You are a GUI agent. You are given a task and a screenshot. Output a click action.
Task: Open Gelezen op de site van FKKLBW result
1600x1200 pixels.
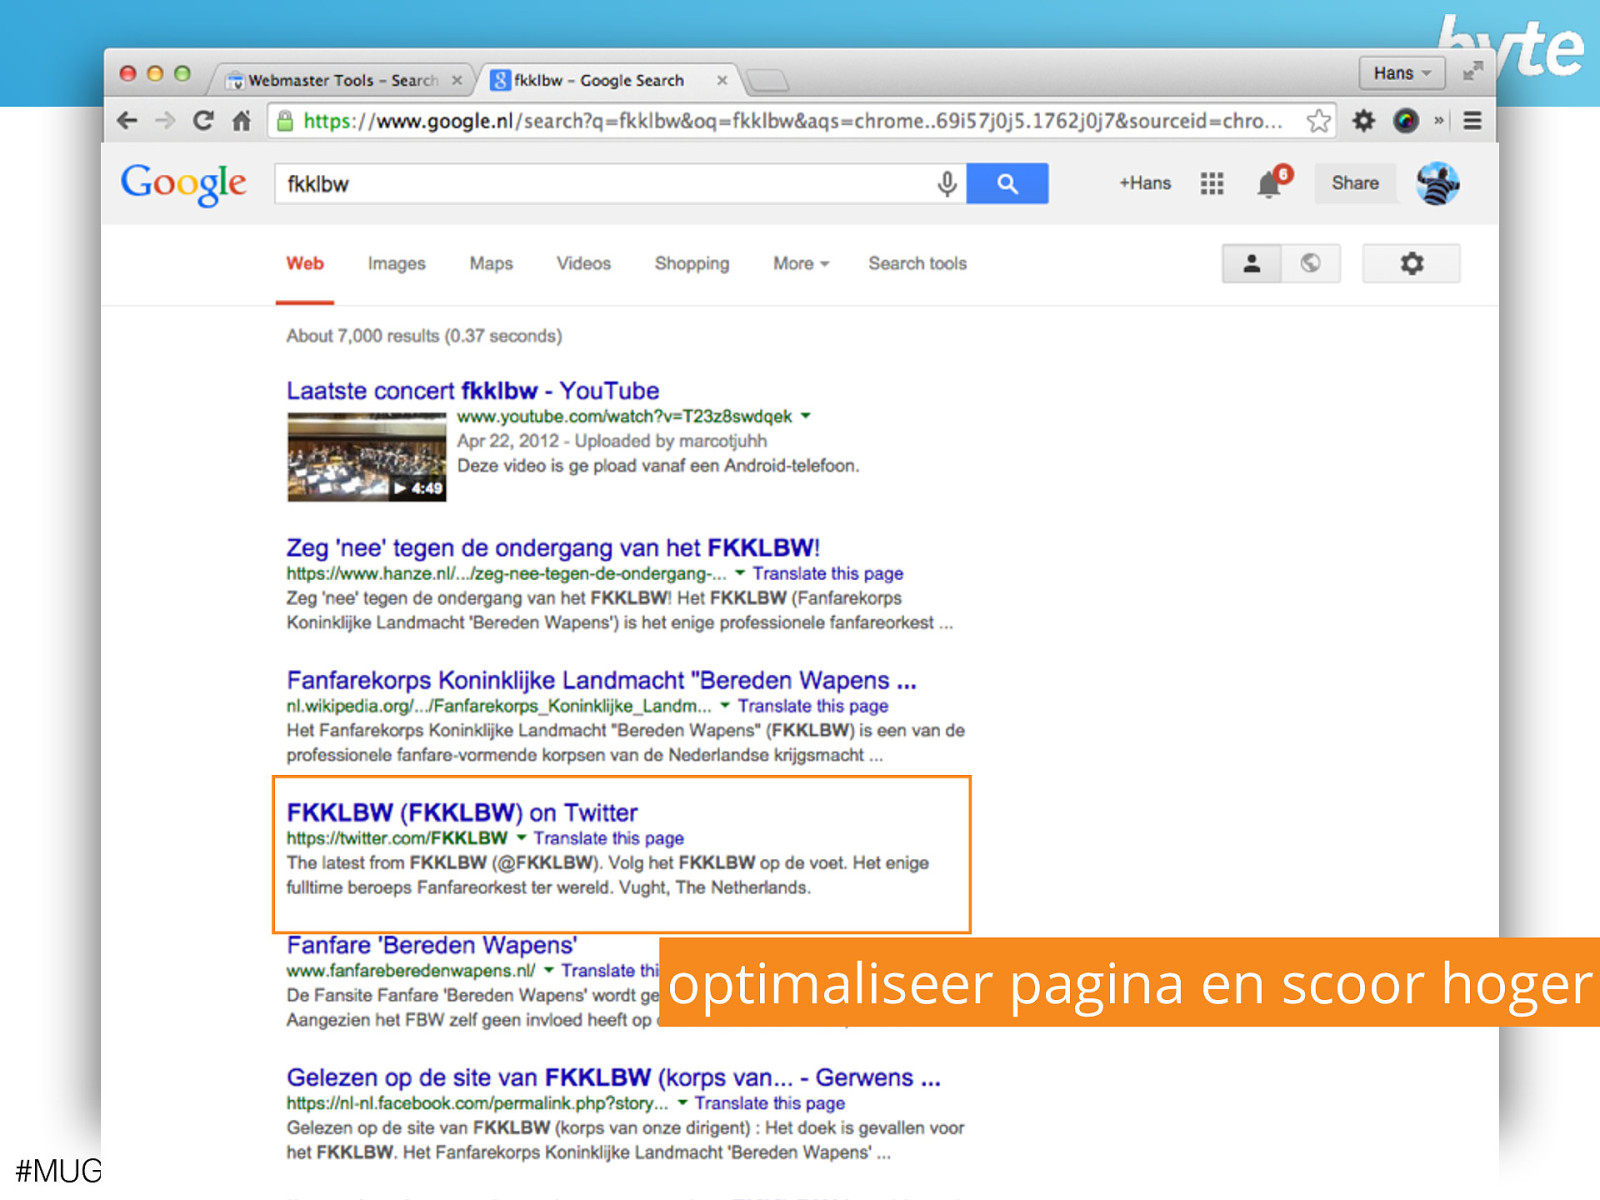(x=613, y=1078)
